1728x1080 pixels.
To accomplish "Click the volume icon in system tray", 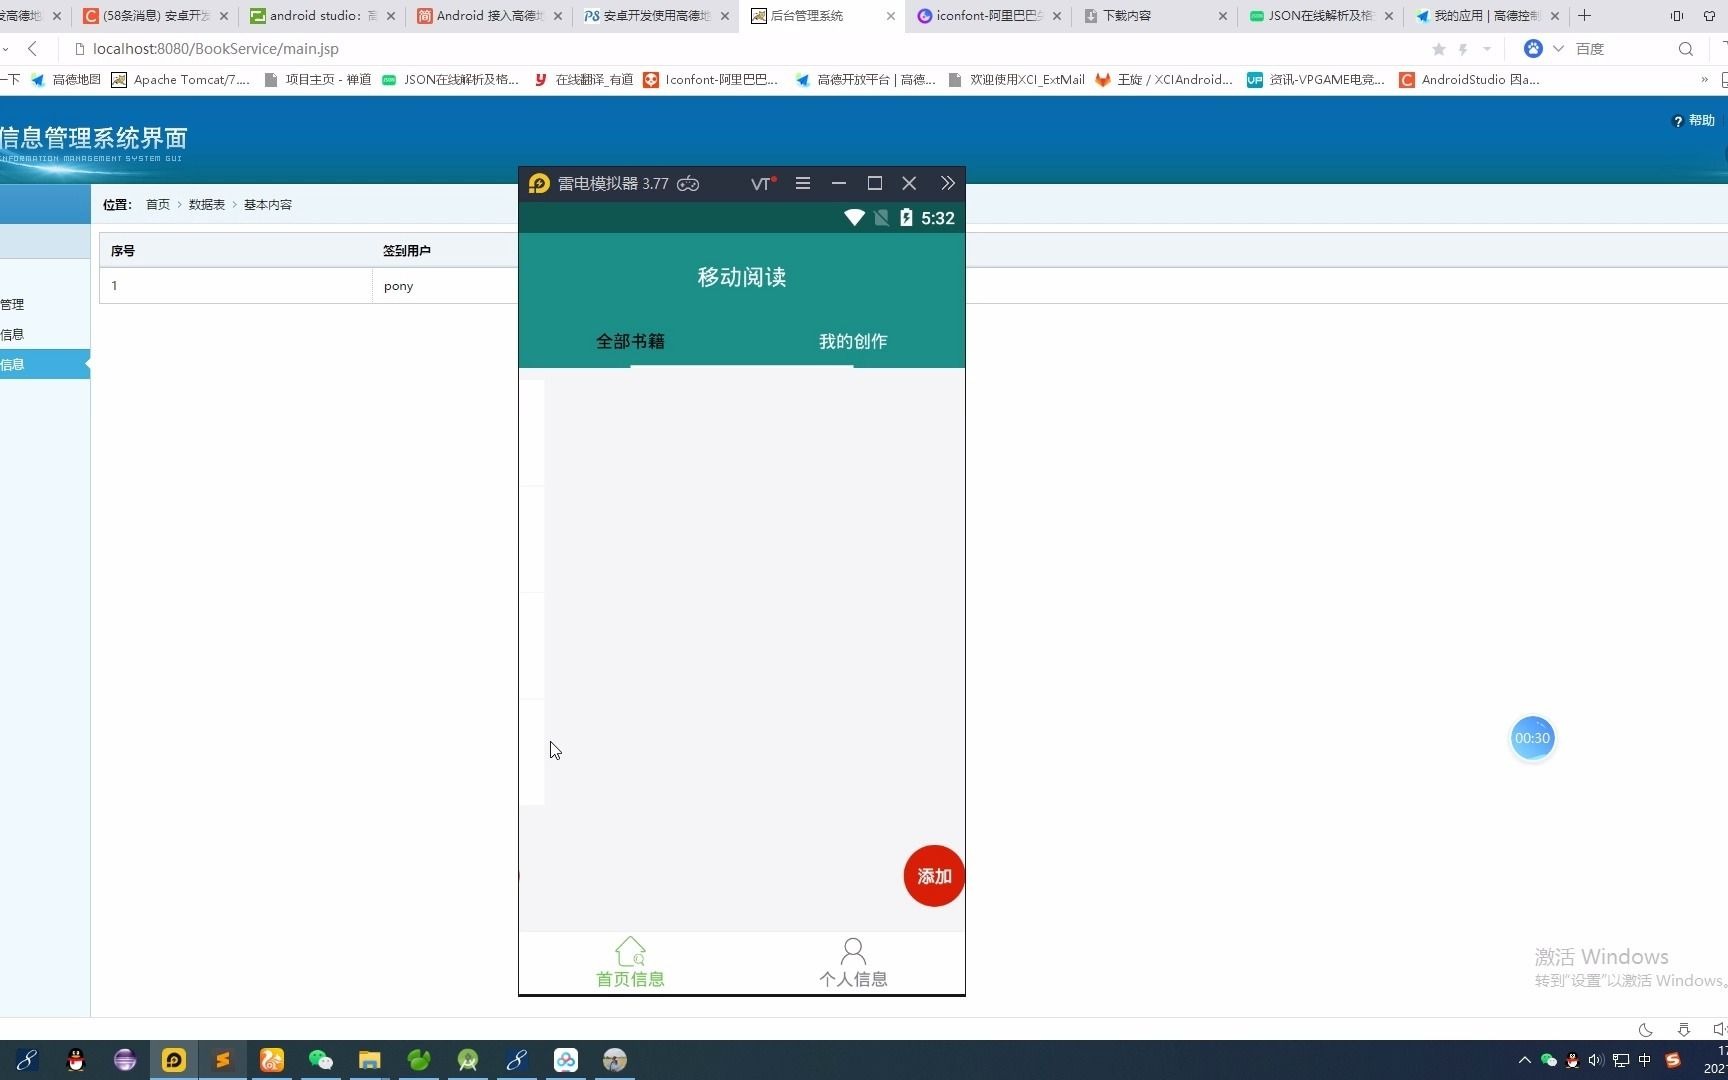I will 1596,1060.
